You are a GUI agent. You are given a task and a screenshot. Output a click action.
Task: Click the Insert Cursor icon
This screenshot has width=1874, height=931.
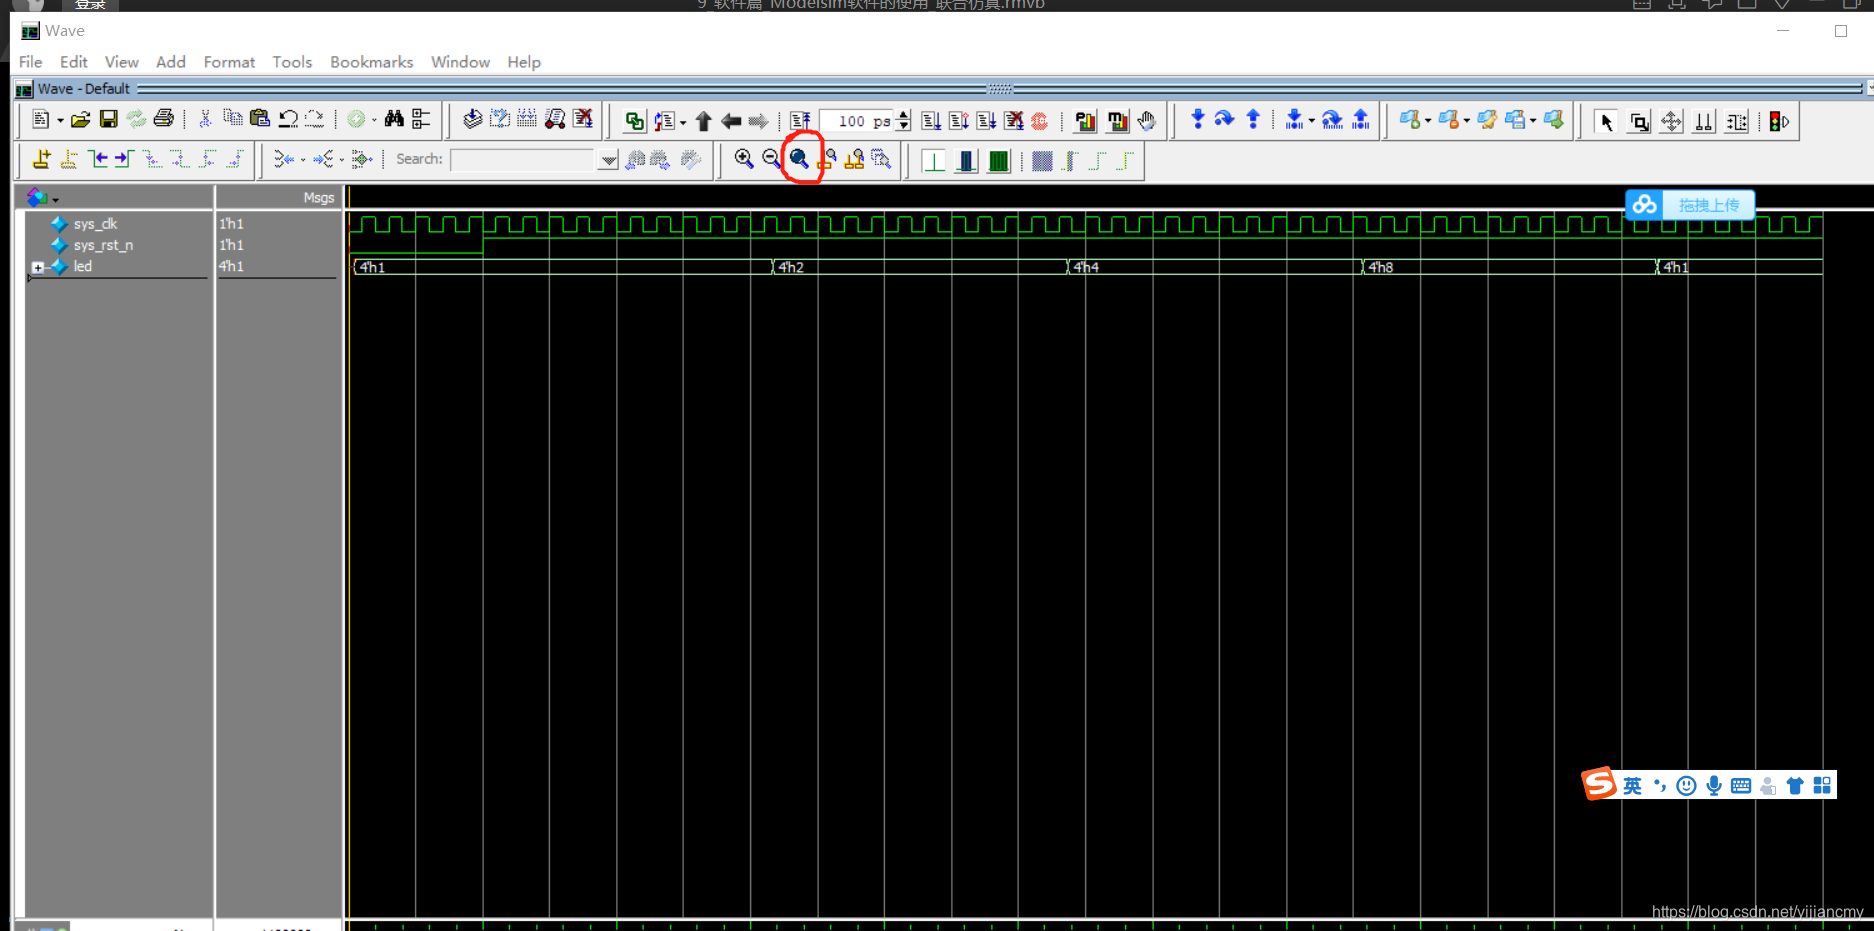[41, 159]
